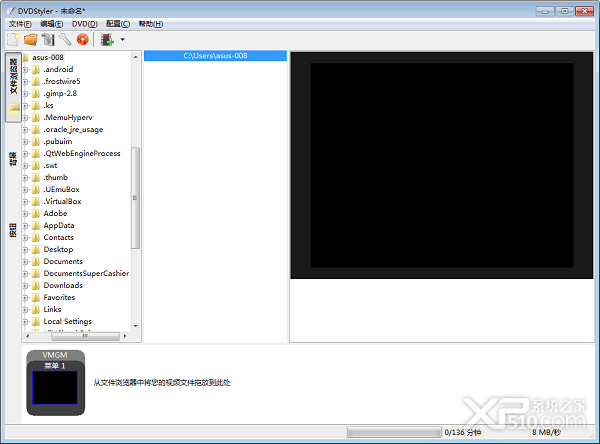Select the .UEmuBox folder
The width and height of the screenshot is (600, 444).
61,189
